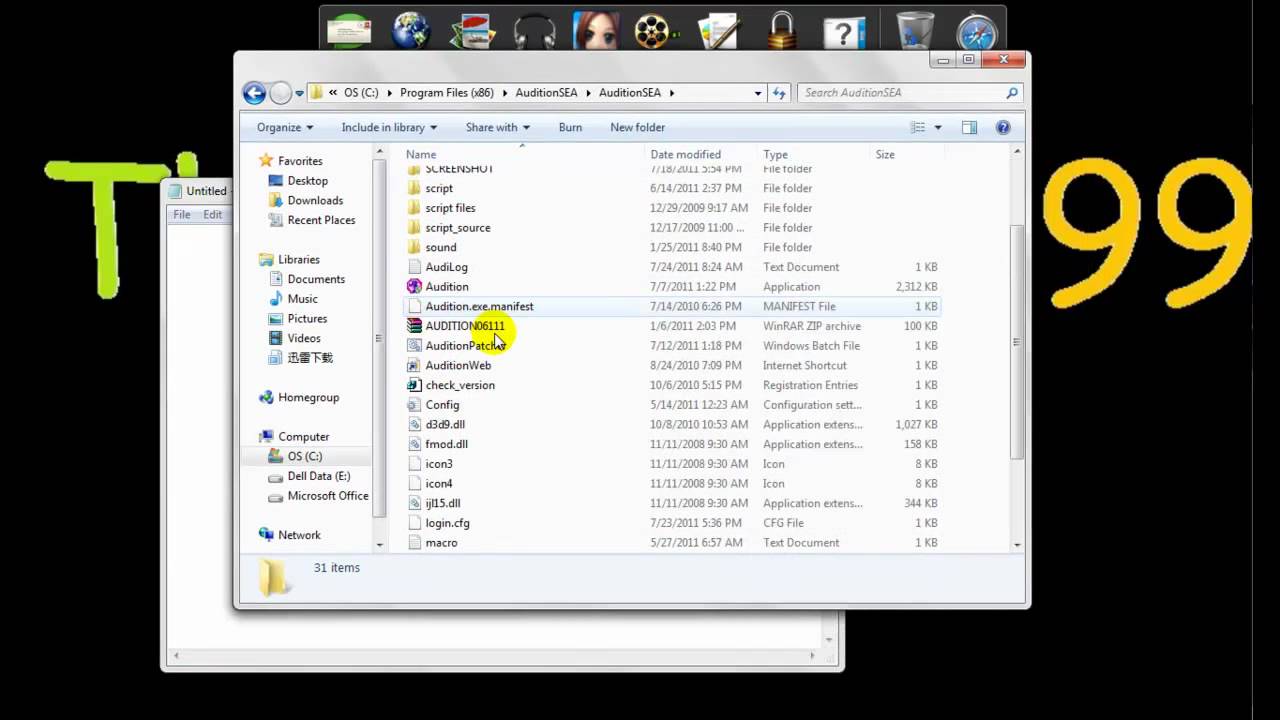Launch the headphones icon in the dock
Screen dimensions: 1280x720
534,30
